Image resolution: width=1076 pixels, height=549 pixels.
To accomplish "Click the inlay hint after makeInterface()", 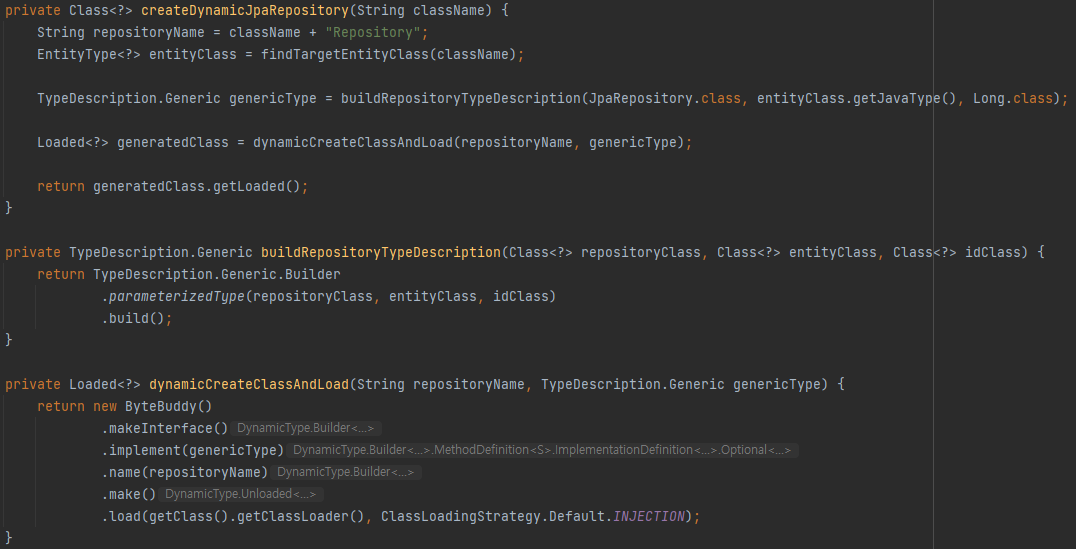I will point(305,428).
